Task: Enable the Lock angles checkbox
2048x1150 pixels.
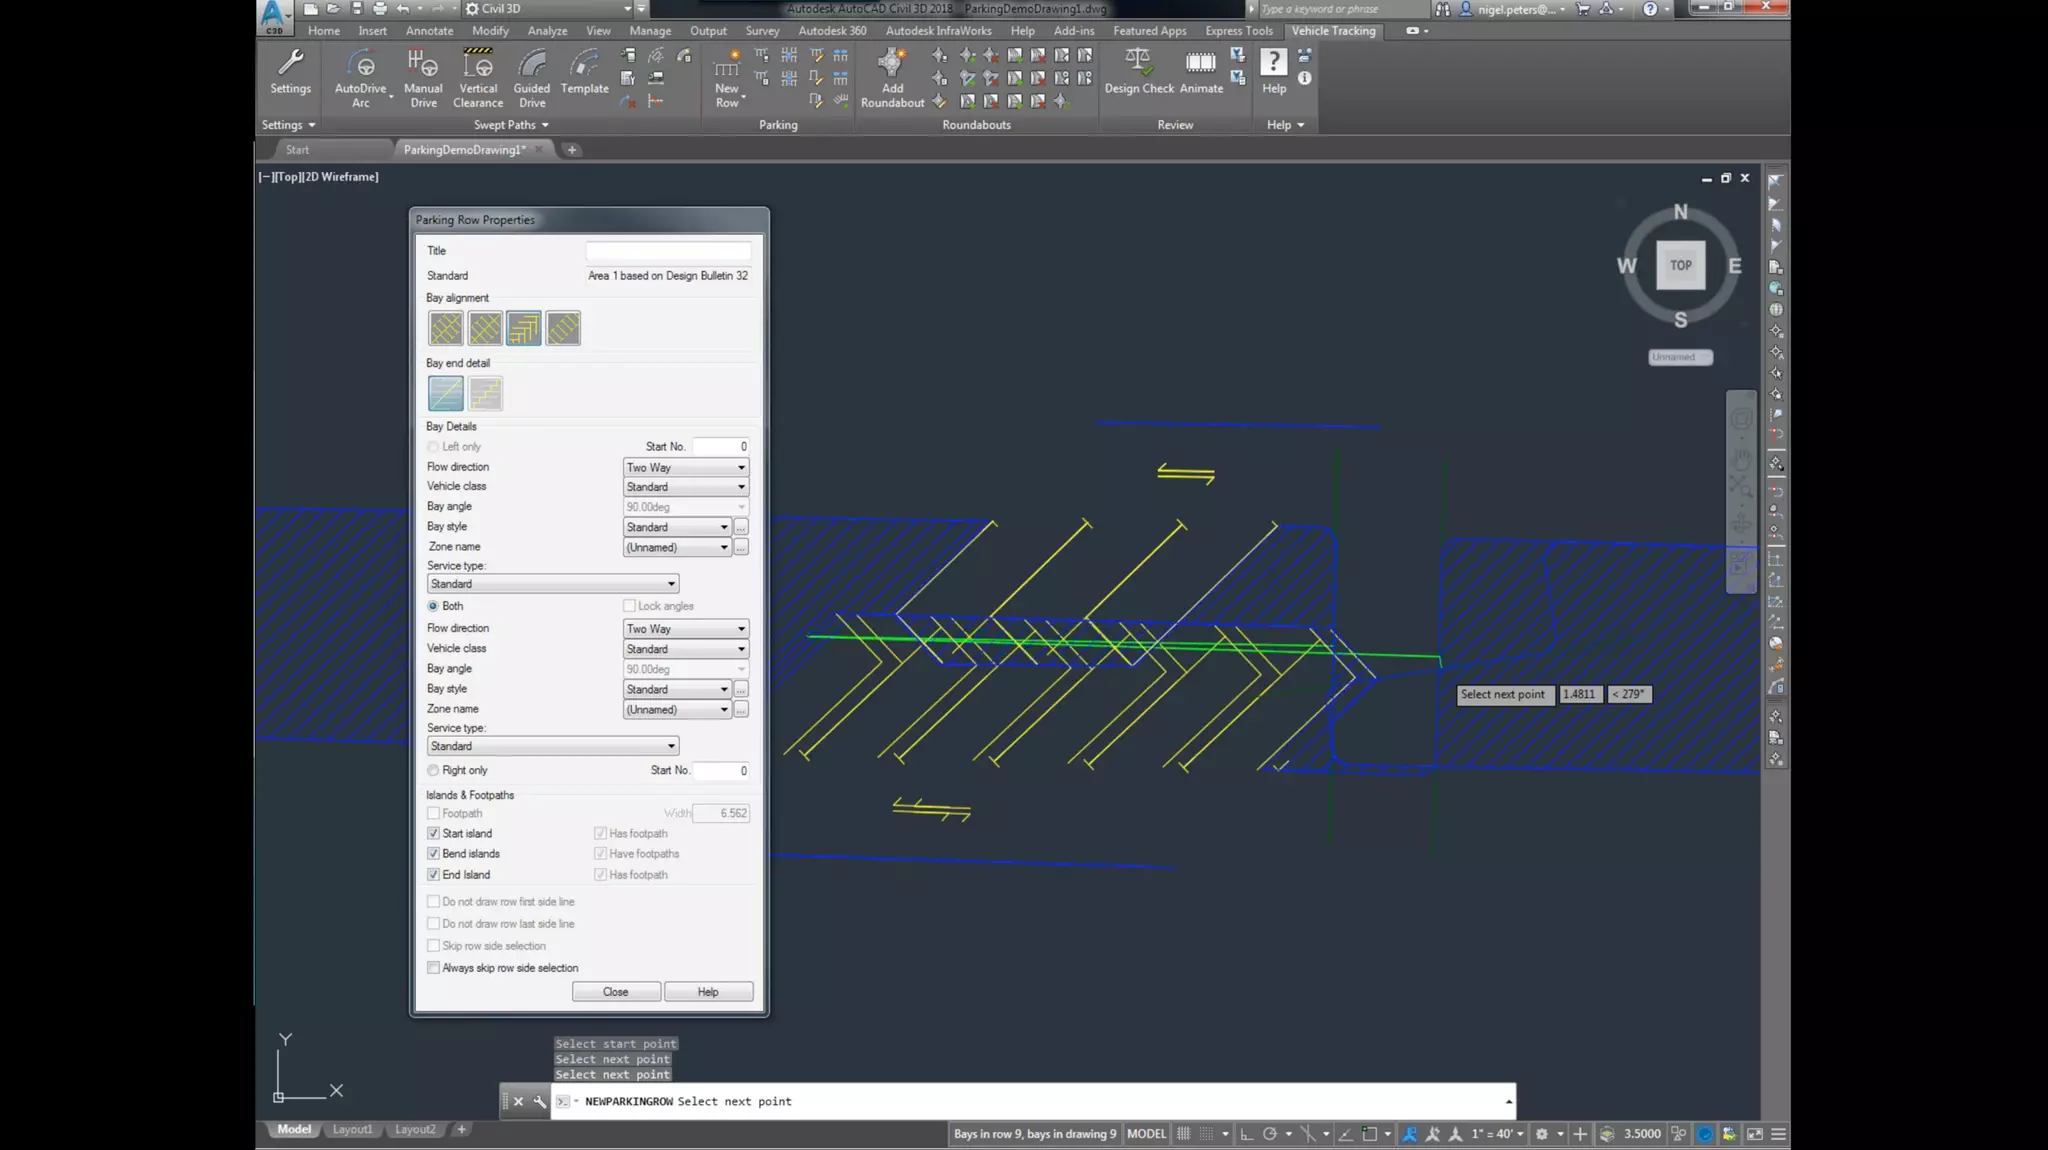Action: 629,606
